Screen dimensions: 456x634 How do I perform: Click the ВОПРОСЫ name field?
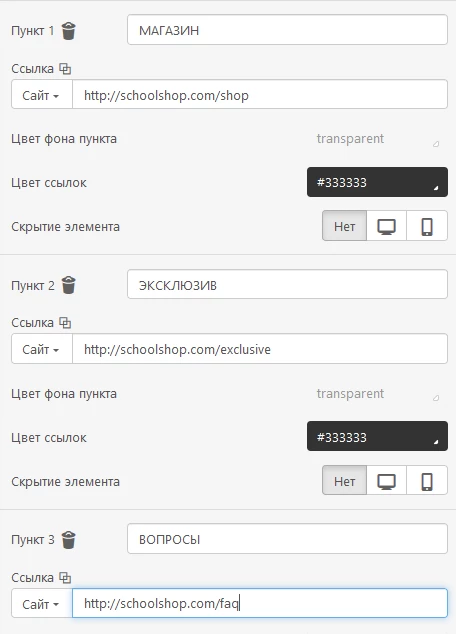point(287,539)
